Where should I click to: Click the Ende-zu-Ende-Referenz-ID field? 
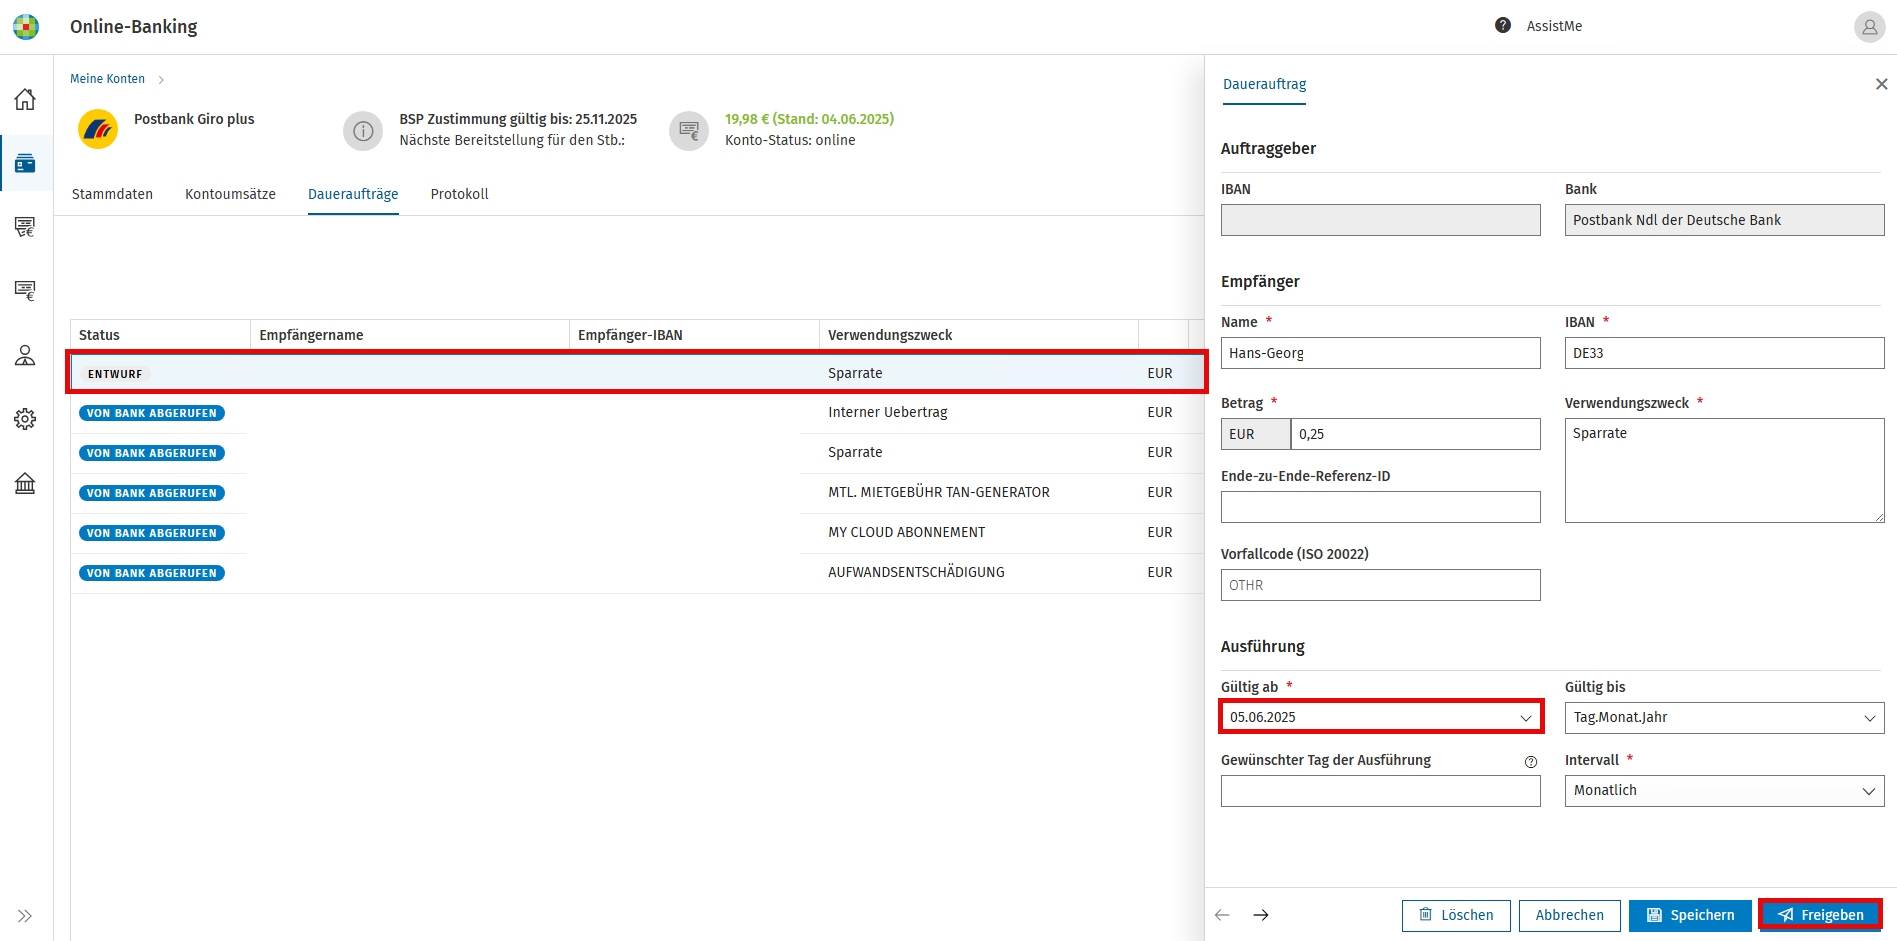click(1380, 507)
